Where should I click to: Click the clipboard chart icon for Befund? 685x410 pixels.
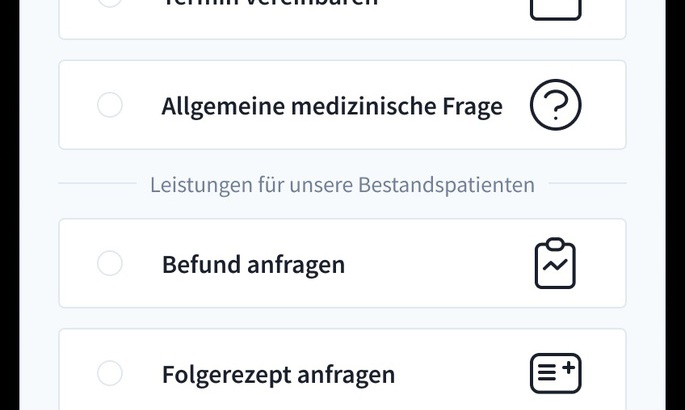pos(555,264)
